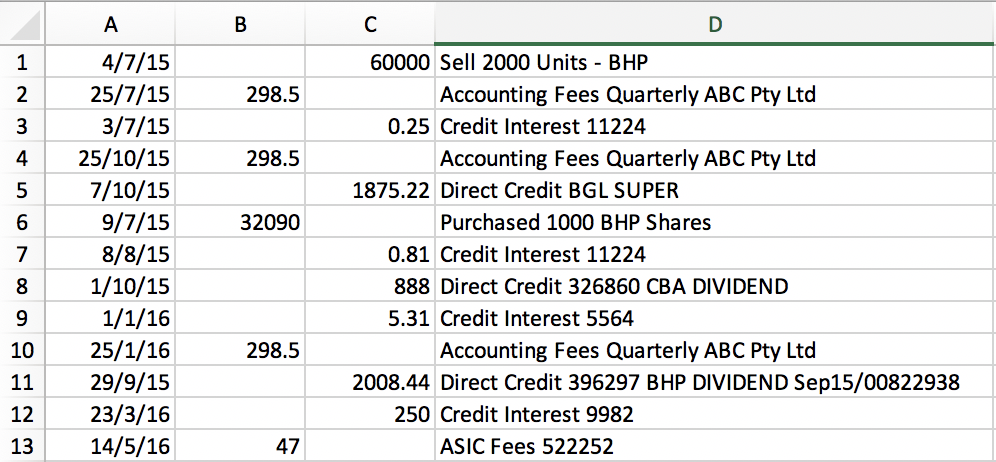
Task: Select the highlighted column D header
Action: point(715,25)
